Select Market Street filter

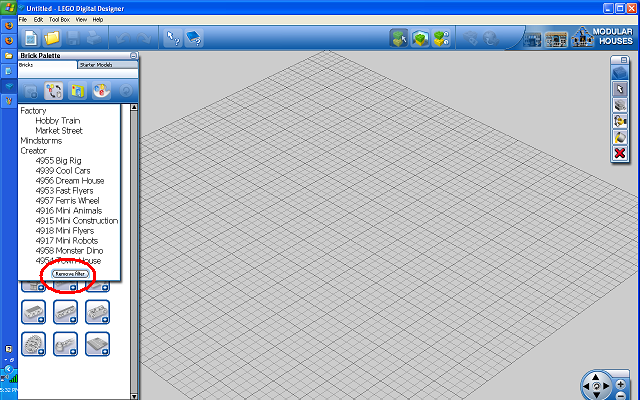pyautogui.click(x=59, y=131)
